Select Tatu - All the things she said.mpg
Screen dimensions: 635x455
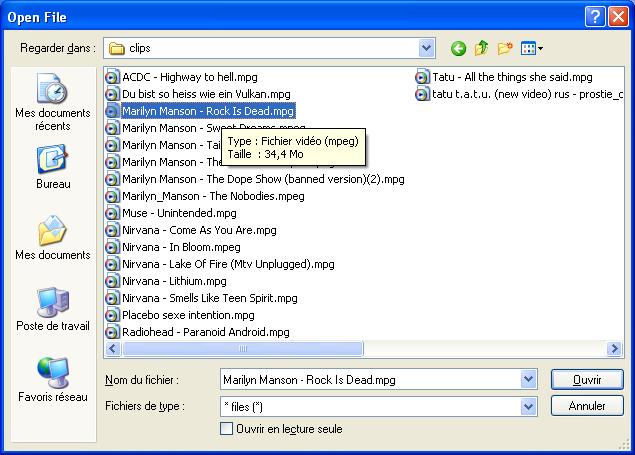click(512, 77)
